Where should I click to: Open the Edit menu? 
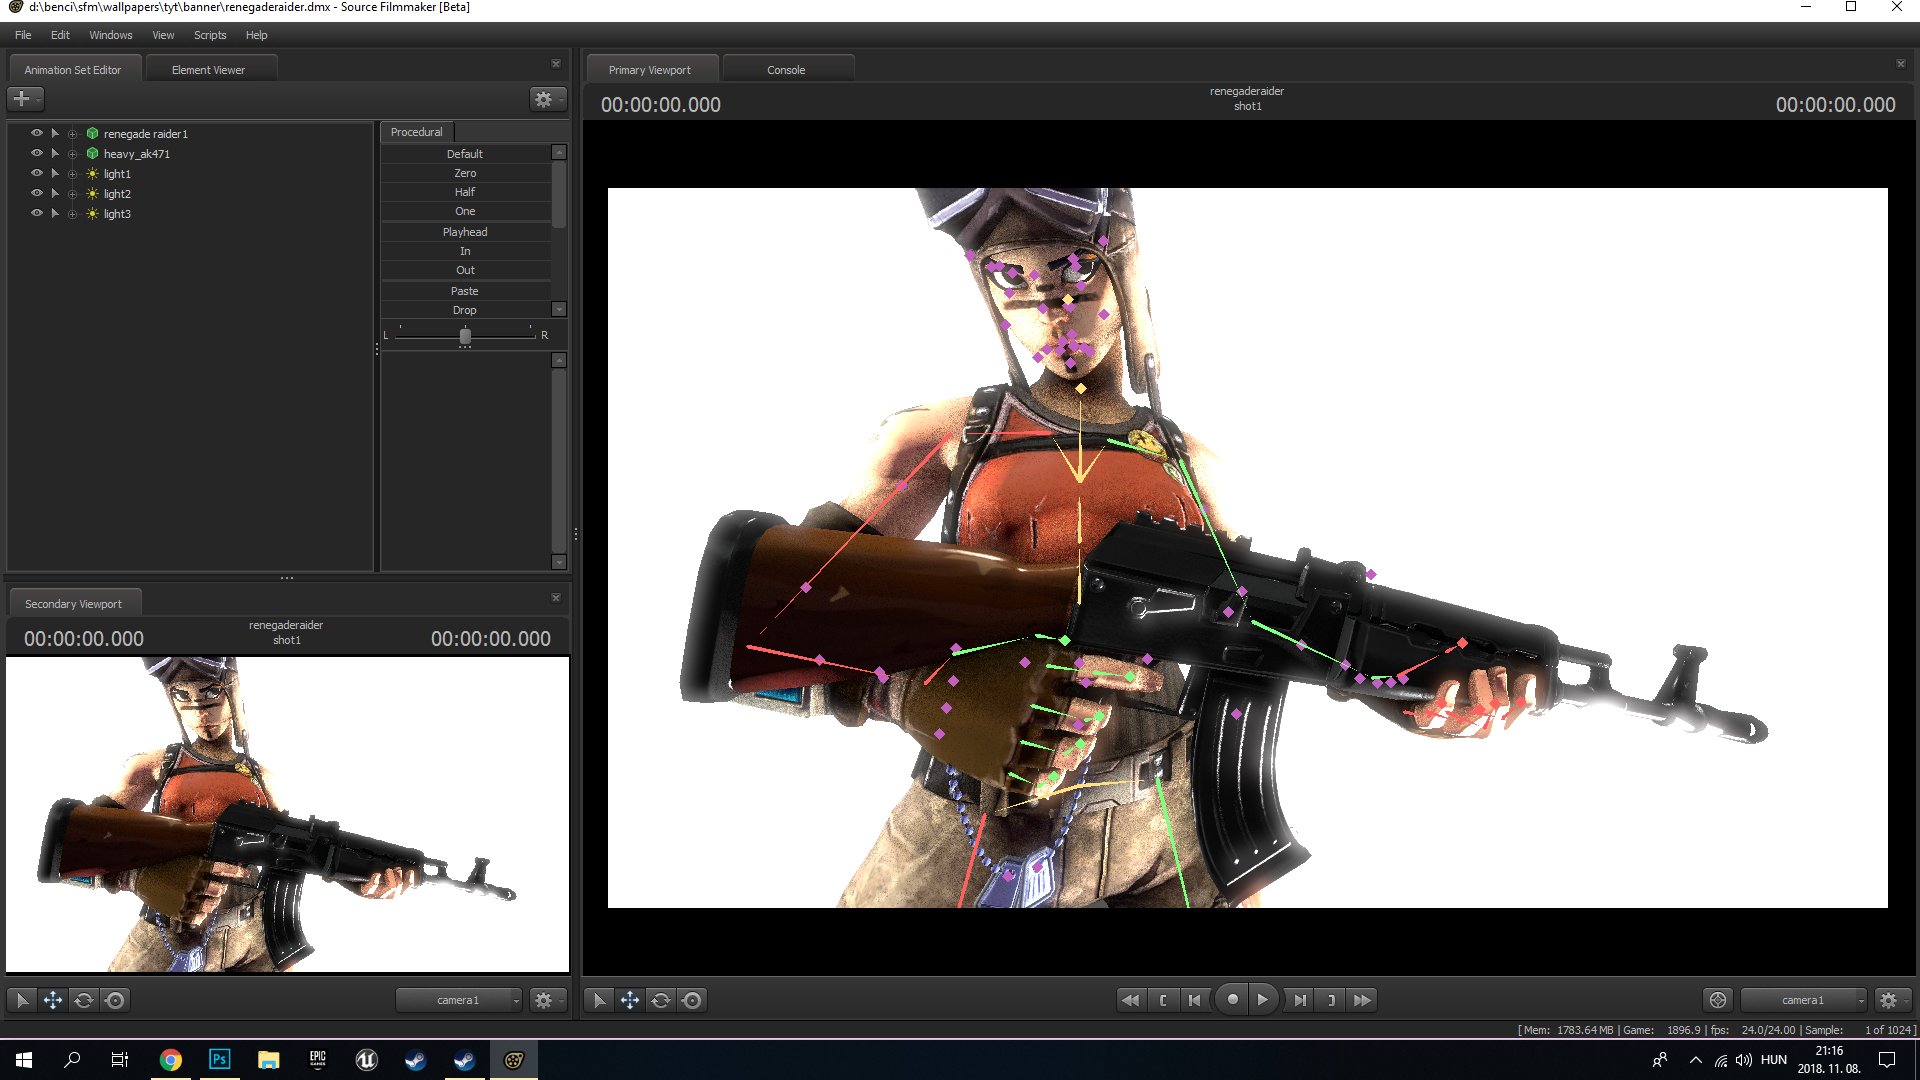tap(60, 35)
